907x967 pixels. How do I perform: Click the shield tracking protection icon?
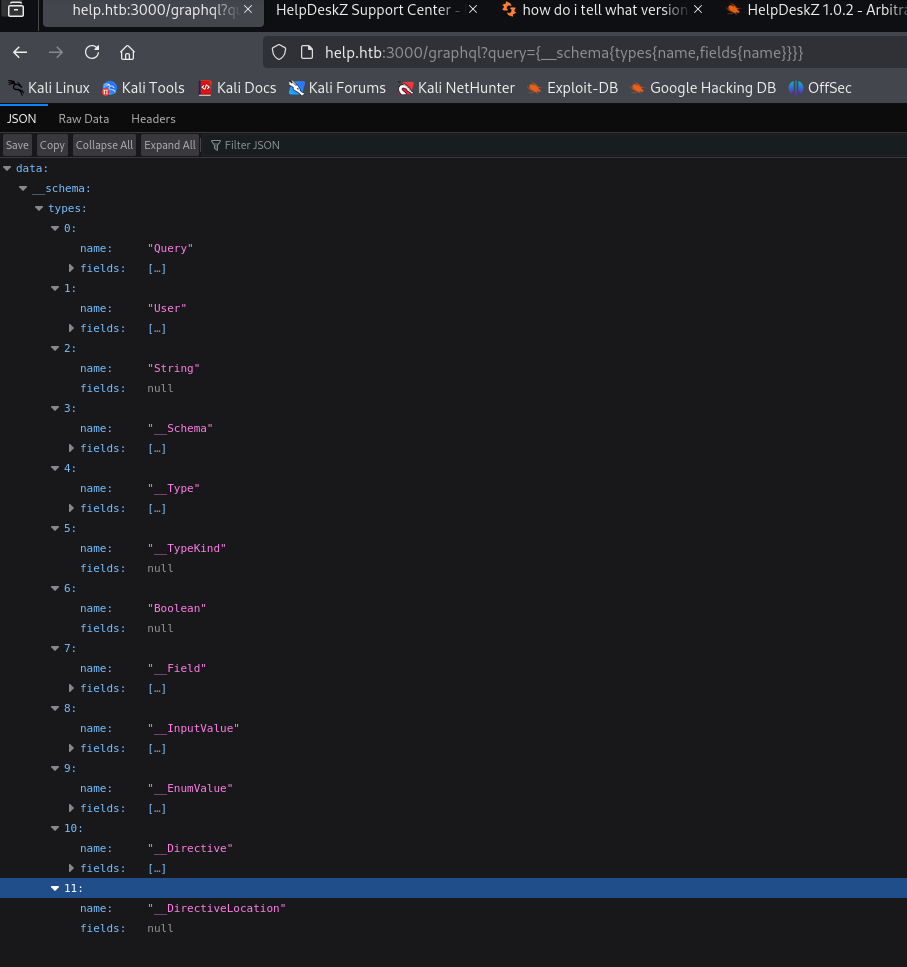click(280, 52)
